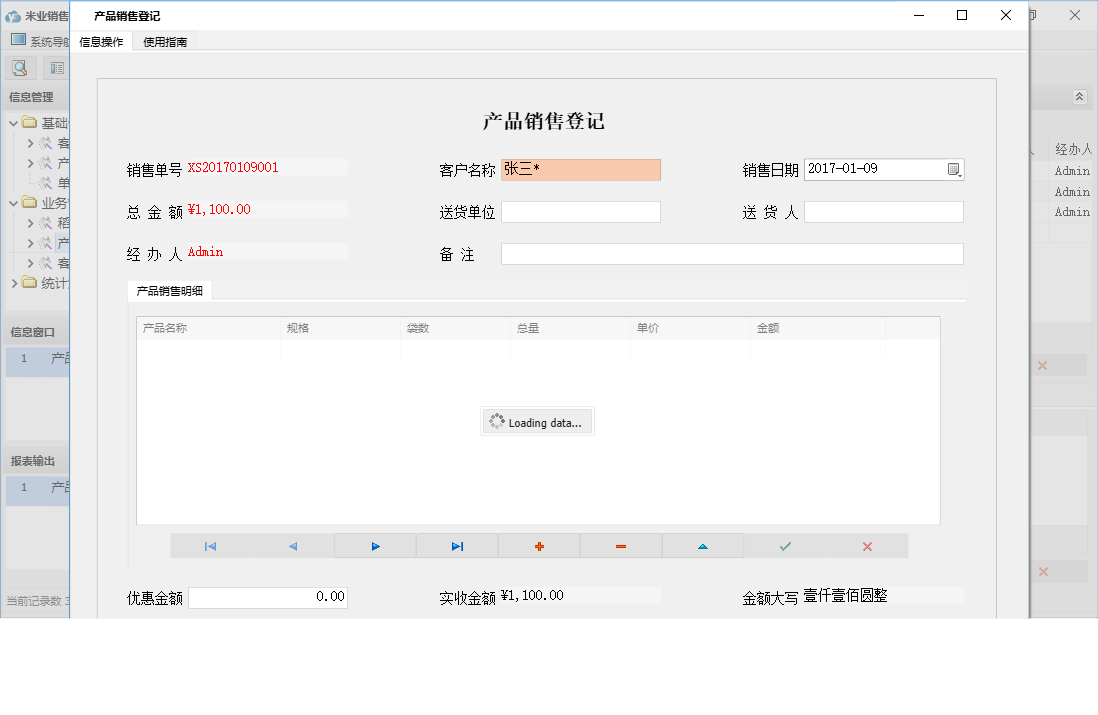The image size is (1098, 715).
Task: Click the add record plus icon
Action: (x=538, y=545)
